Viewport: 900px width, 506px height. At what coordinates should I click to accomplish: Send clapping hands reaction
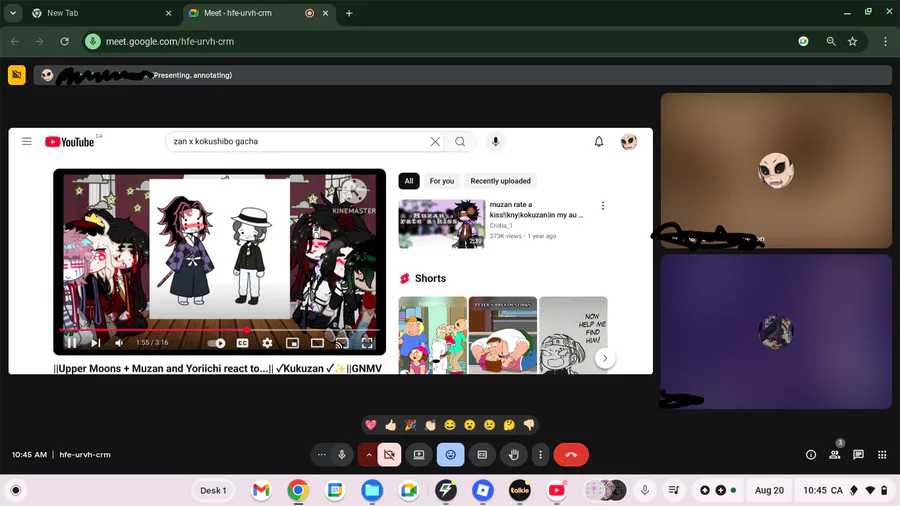point(430,425)
